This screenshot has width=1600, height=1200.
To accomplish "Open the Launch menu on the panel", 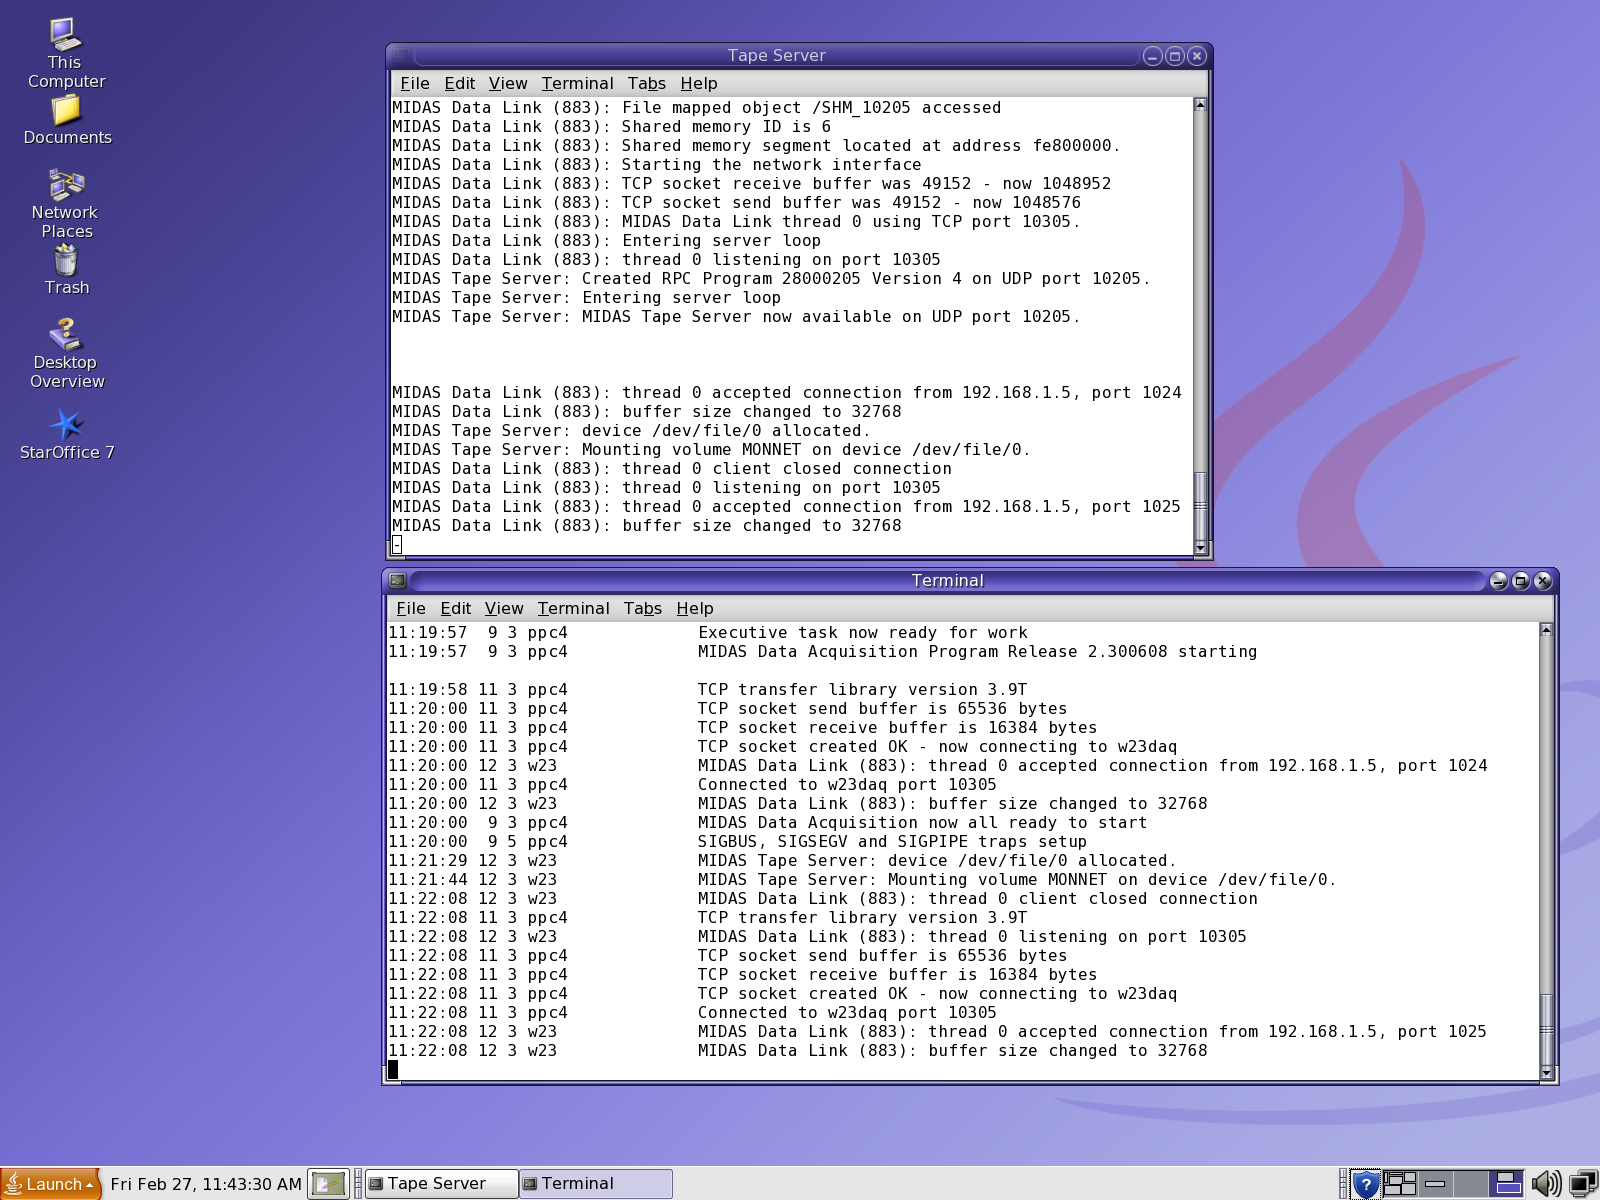I will 51,1184.
